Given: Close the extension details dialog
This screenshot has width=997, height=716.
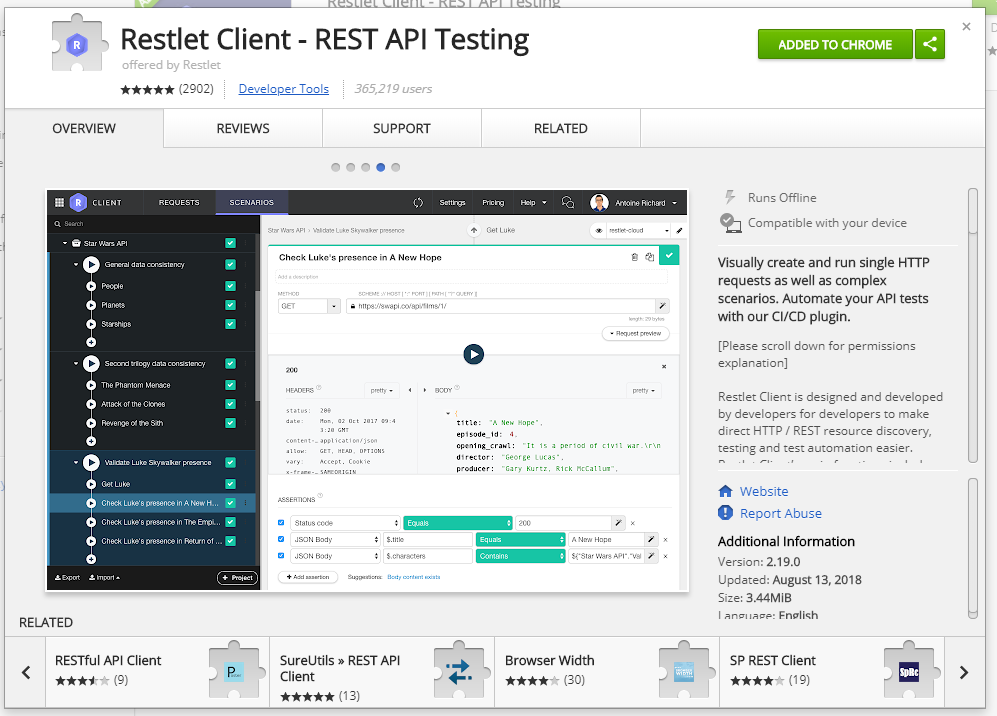Looking at the screenshot, I should 966,27.
